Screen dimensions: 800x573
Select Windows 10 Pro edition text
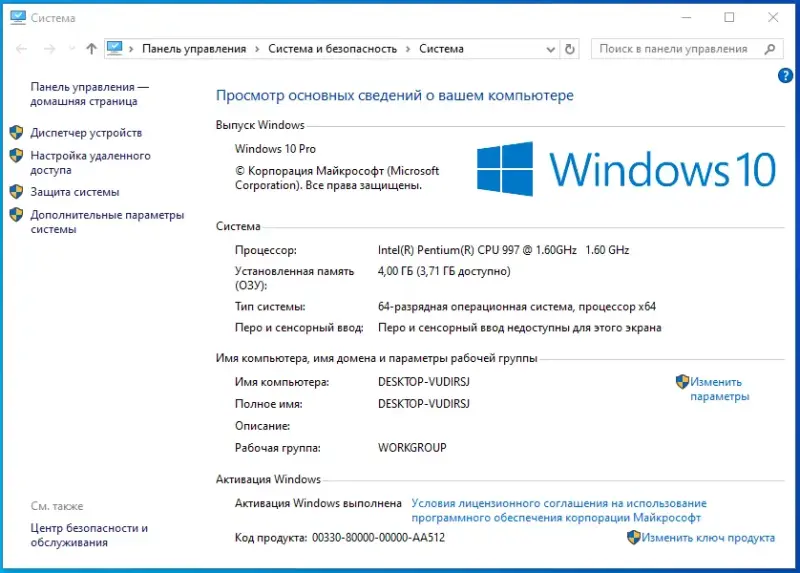click(276, 149)
